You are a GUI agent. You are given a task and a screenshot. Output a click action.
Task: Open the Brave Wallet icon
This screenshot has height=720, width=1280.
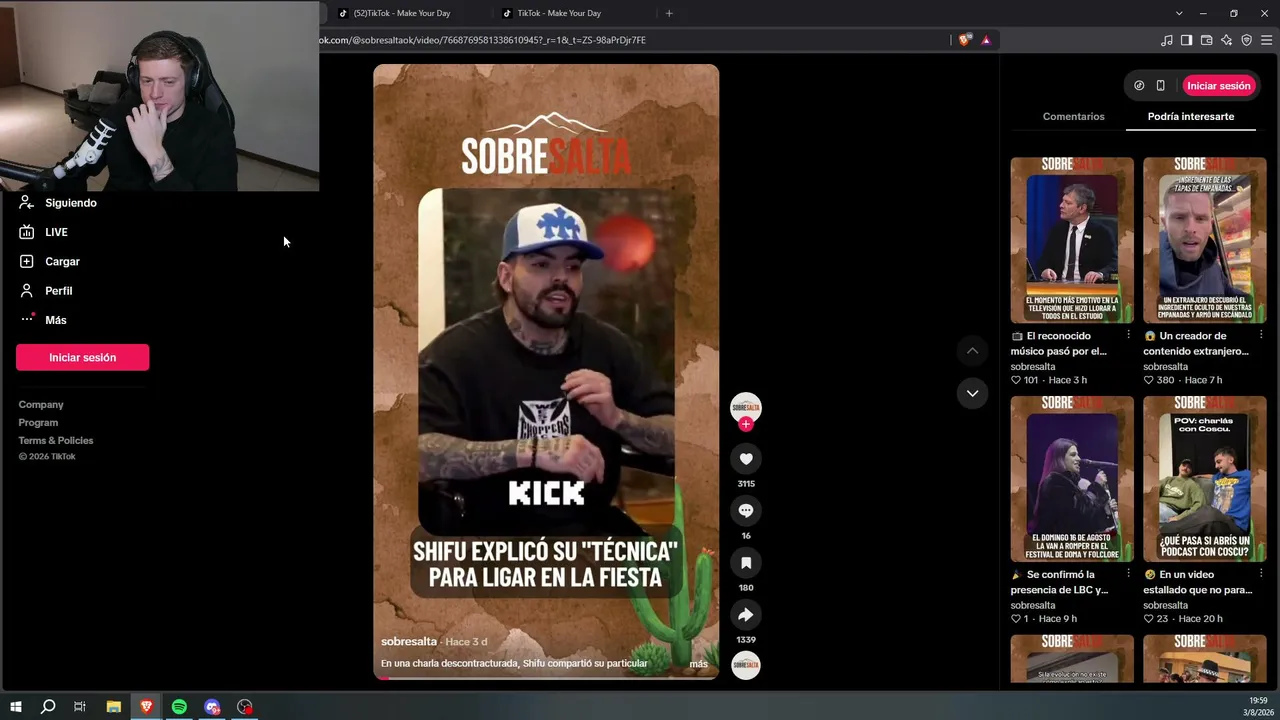pos(1207,40)
